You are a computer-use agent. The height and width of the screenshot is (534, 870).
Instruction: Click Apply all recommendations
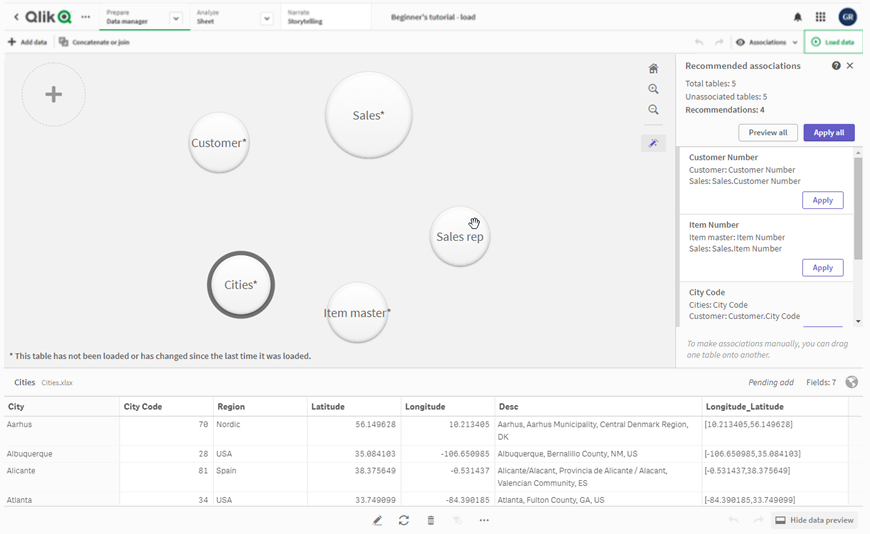(829, 133)
